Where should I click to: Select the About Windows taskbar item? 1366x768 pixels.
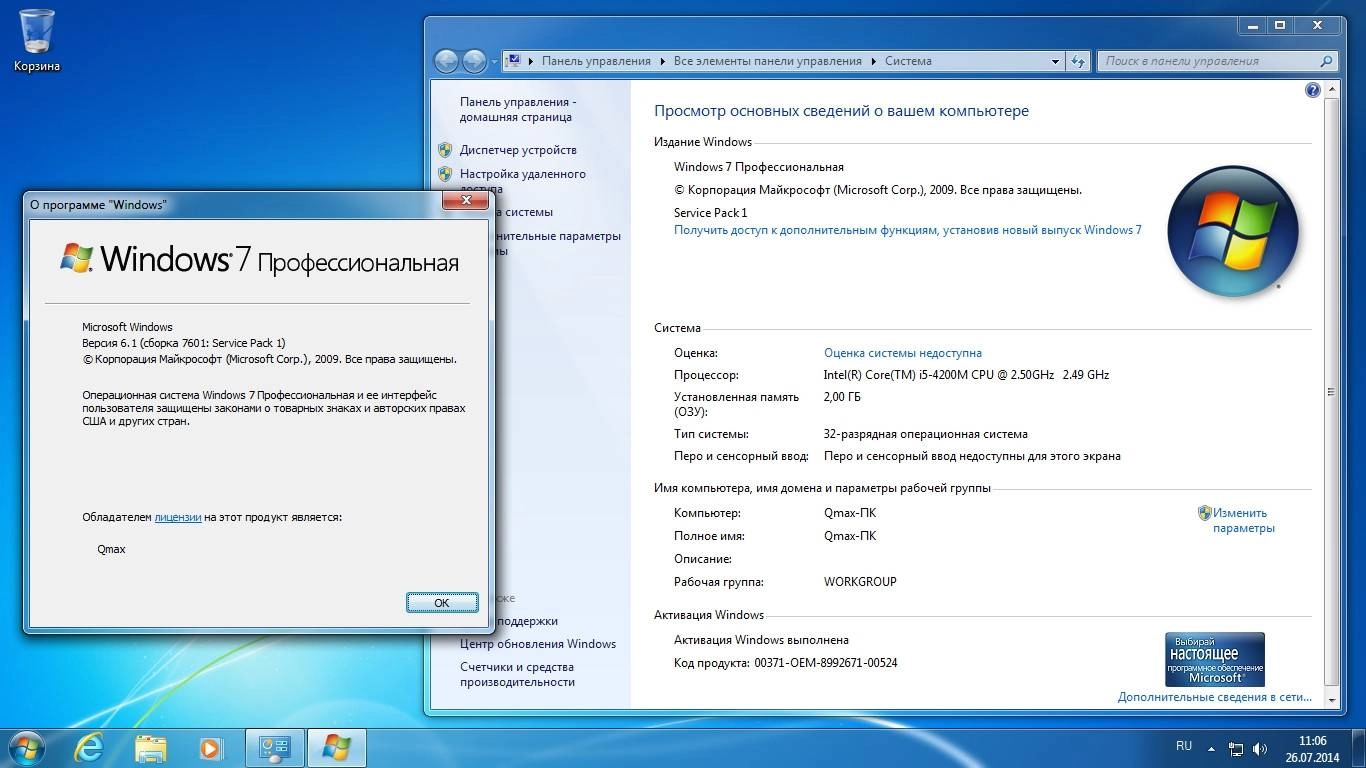pos(336,747)
